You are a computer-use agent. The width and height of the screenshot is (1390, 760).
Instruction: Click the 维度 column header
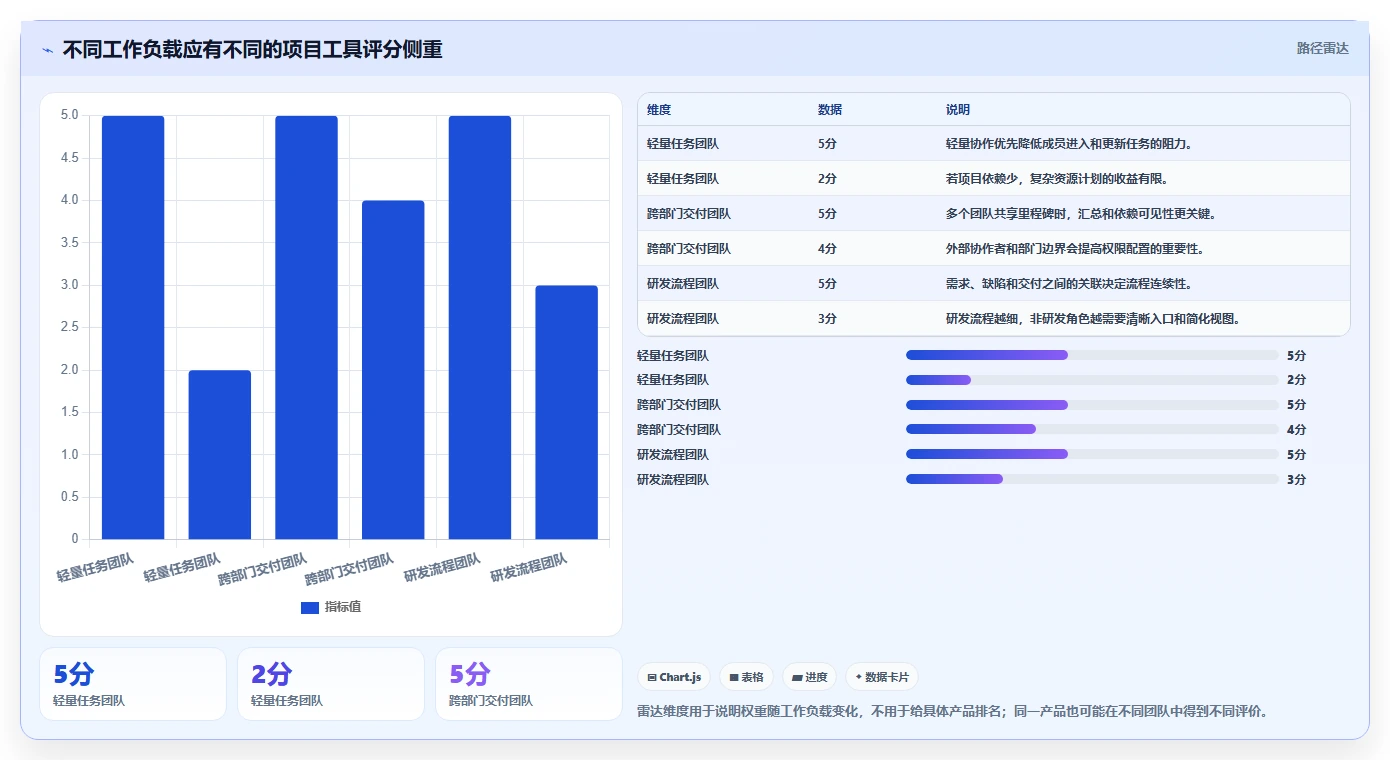(659, 110)
